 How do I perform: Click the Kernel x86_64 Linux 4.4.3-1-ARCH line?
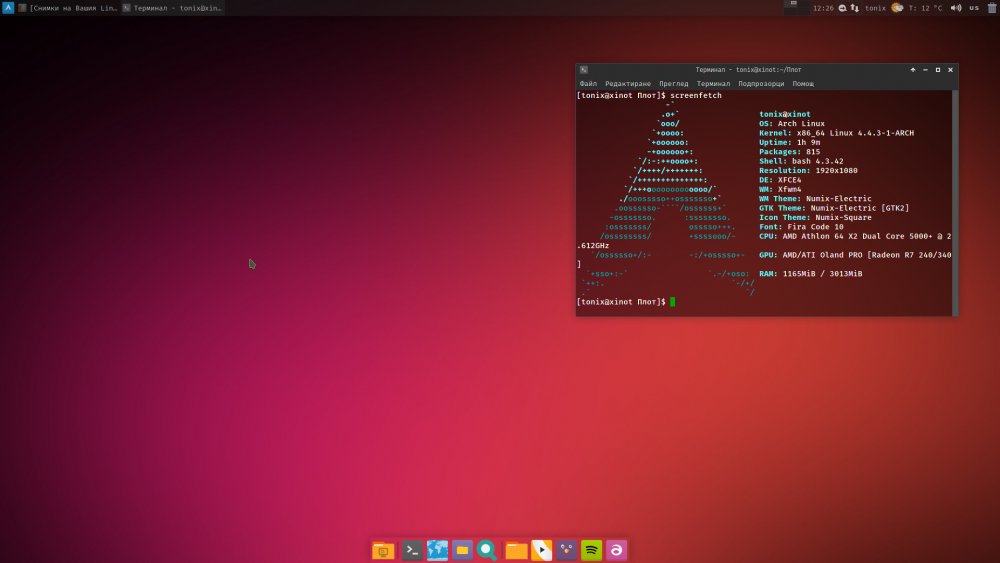point(836,133)
